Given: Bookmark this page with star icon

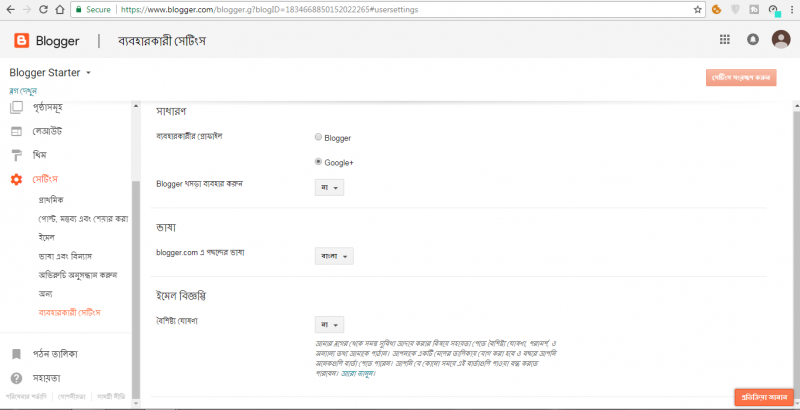Looking at the screenshot, I should pos(698,9).
